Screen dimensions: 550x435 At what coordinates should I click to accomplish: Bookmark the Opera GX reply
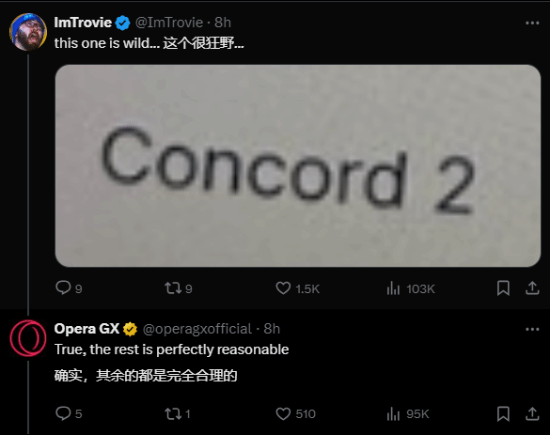pyautogui.click(x=503, y=414)
